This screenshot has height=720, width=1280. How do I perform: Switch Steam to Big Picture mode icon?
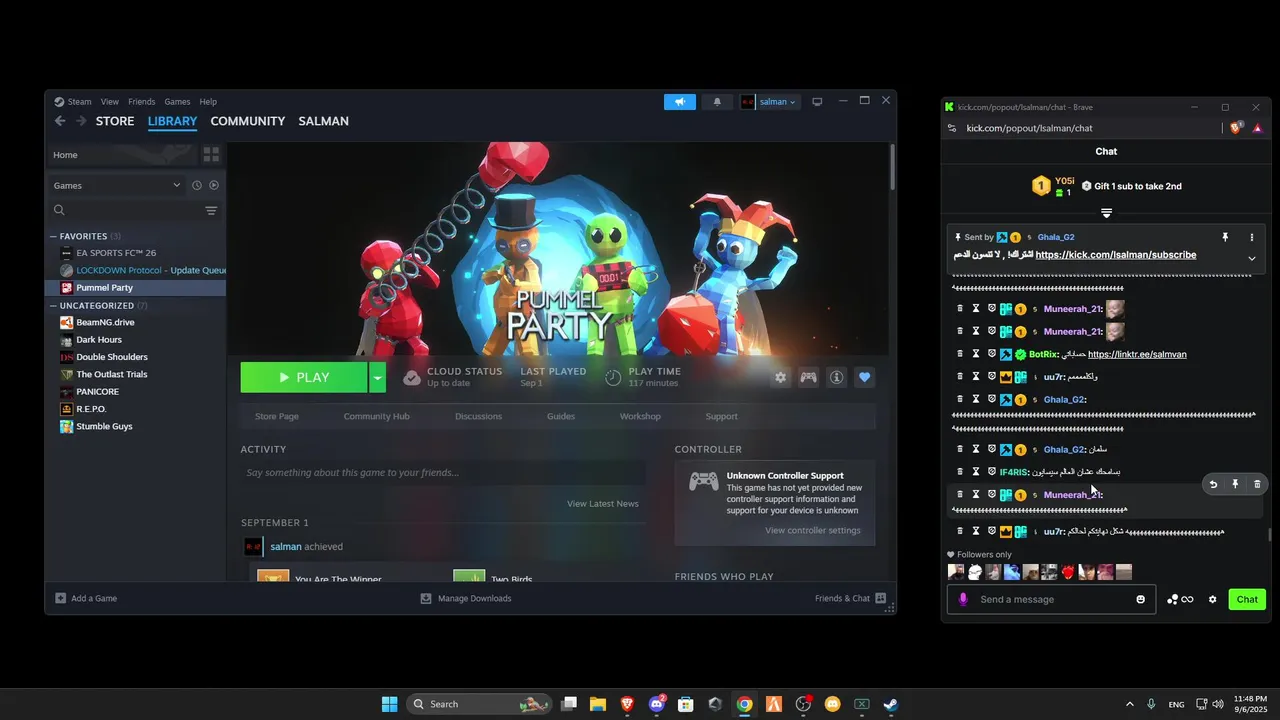pyautogui.click(x=817, y=102)
